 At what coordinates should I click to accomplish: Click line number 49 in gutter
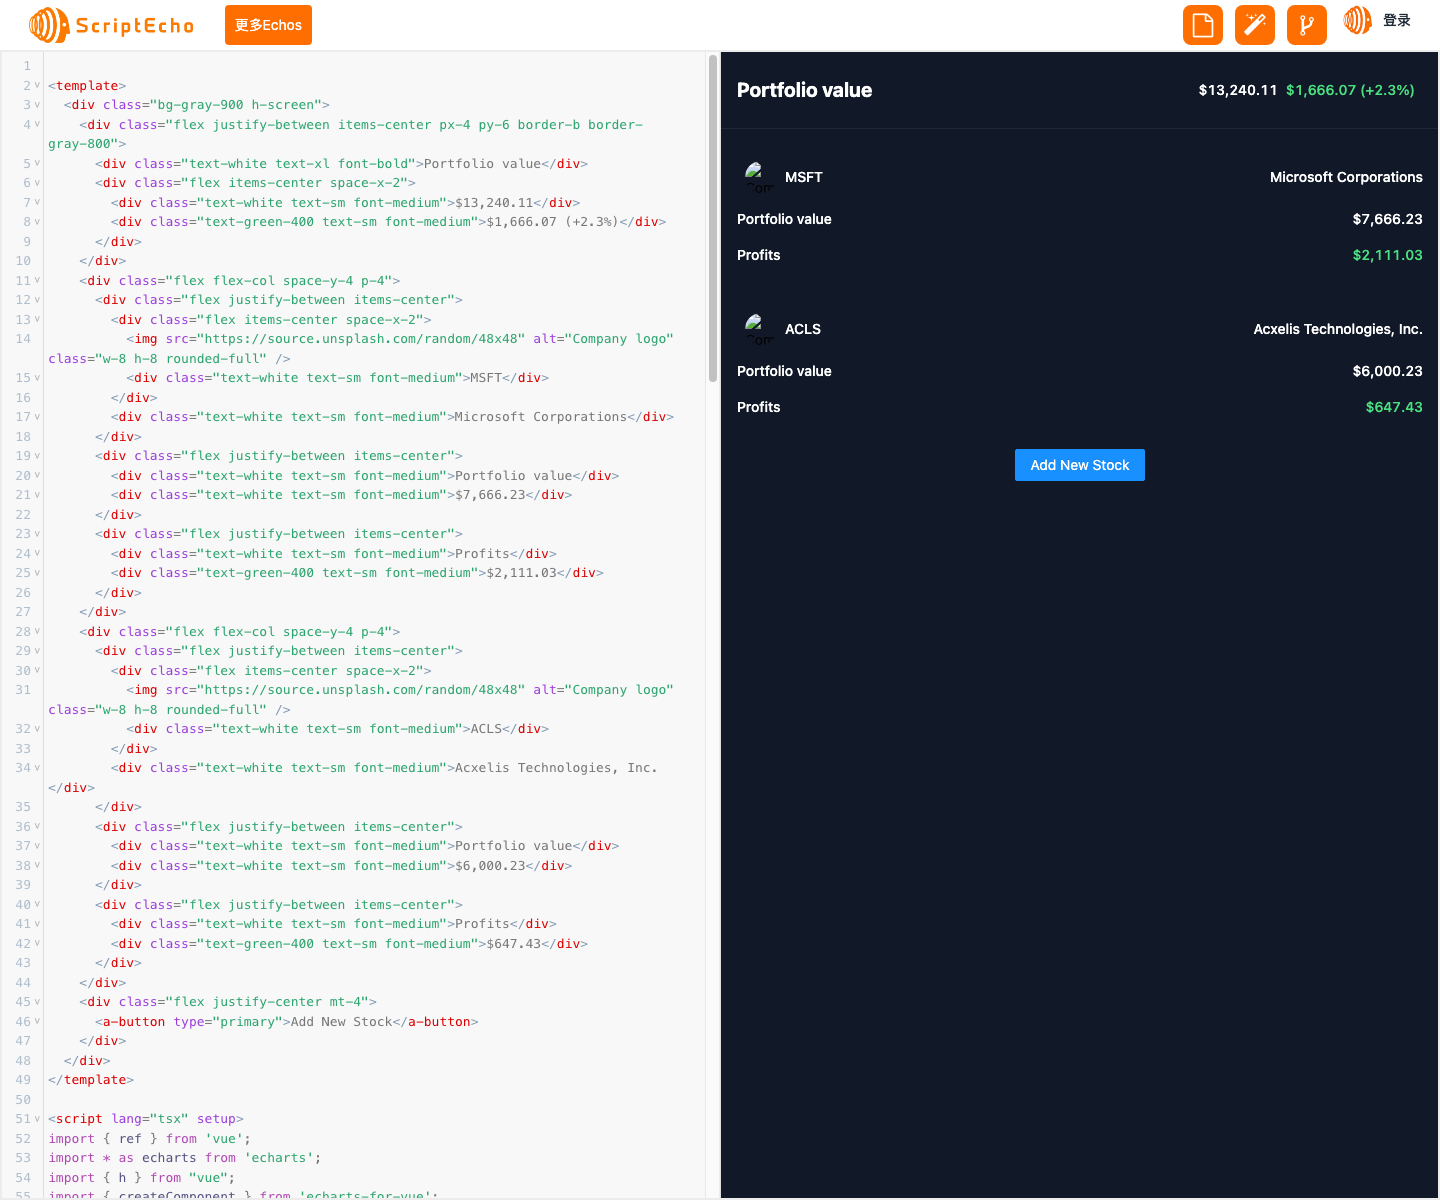tap(23, 1080)
